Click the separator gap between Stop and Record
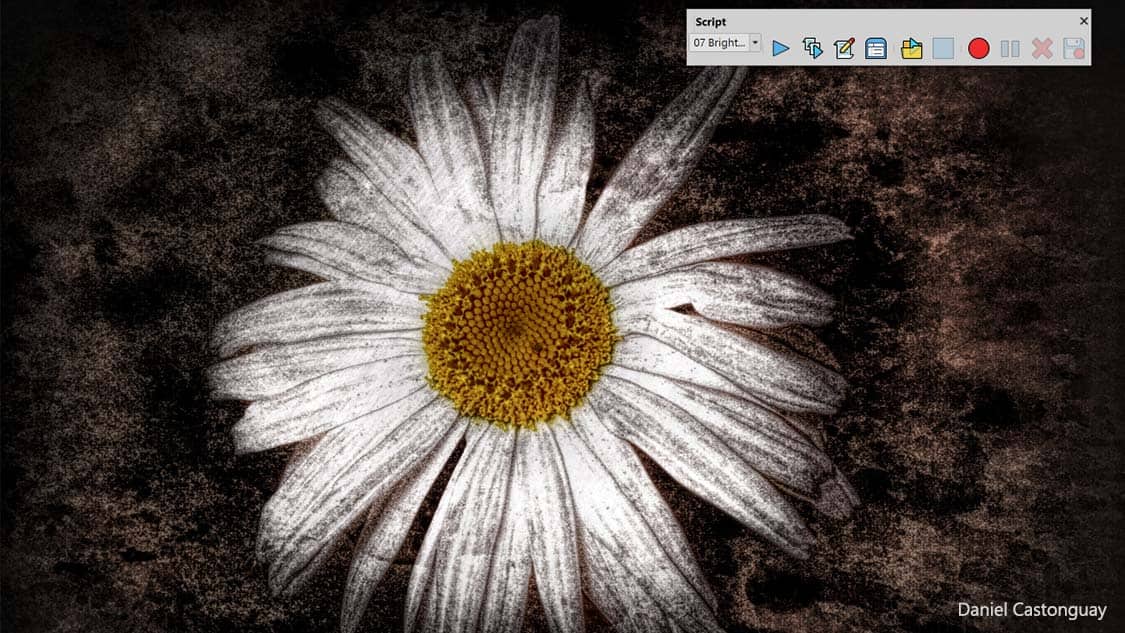Screen dimensions: 1125x633 pos(961,48)
